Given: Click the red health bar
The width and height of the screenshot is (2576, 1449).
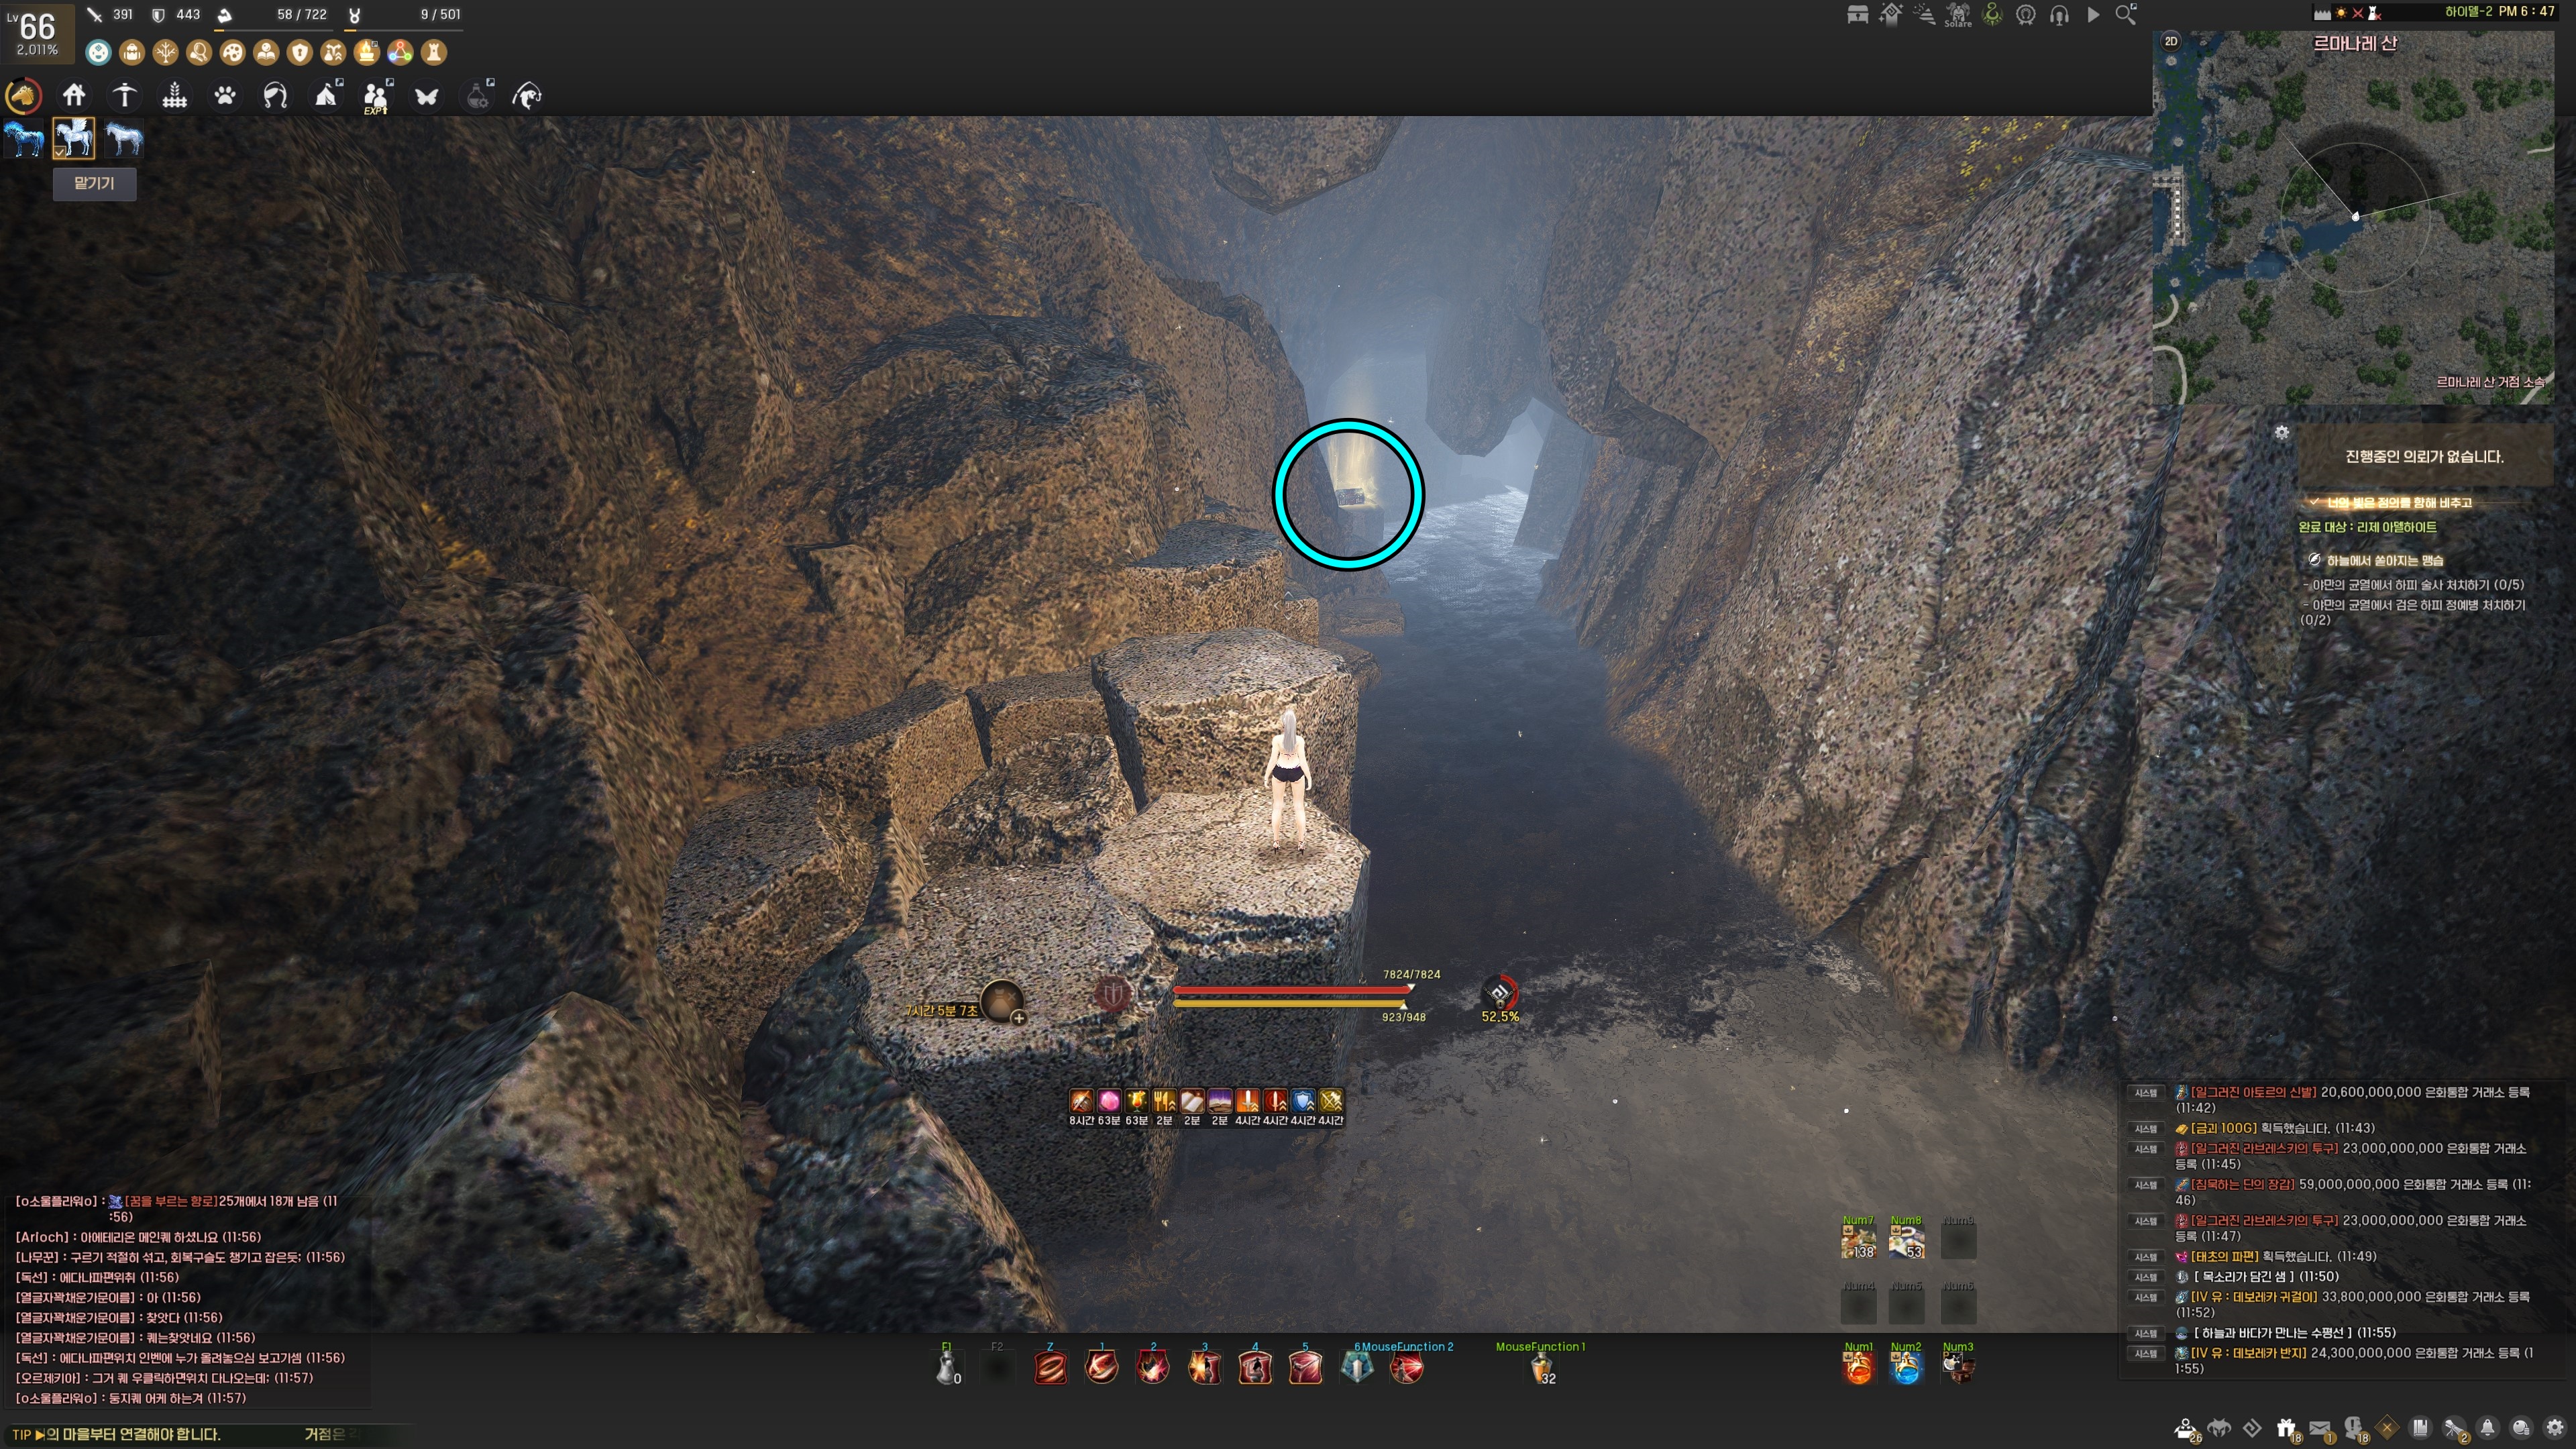Looking at the screenshot, I should click(x=1290, y=990).
